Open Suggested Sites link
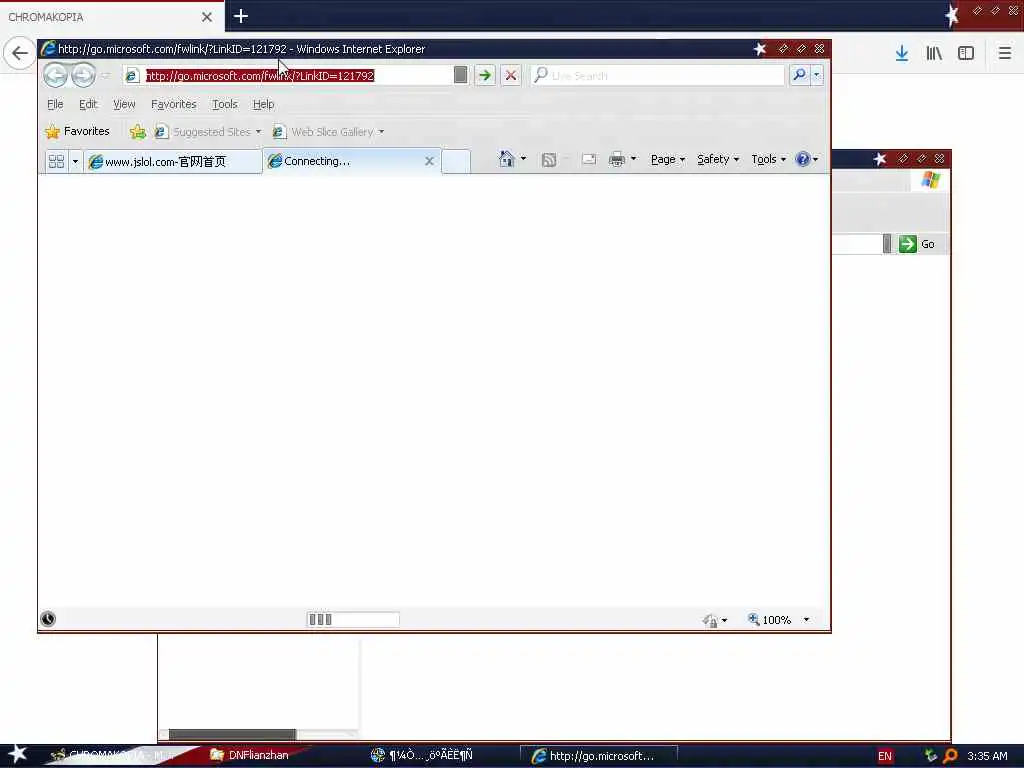 coord(204,132)
